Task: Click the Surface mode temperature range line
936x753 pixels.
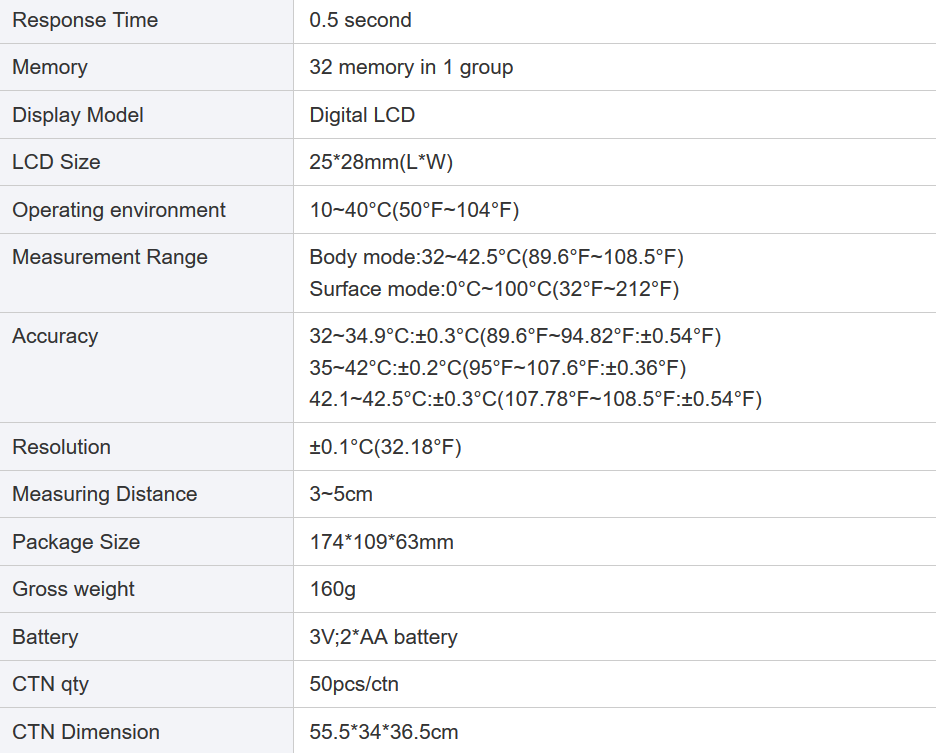Action: tap(494, 289)
